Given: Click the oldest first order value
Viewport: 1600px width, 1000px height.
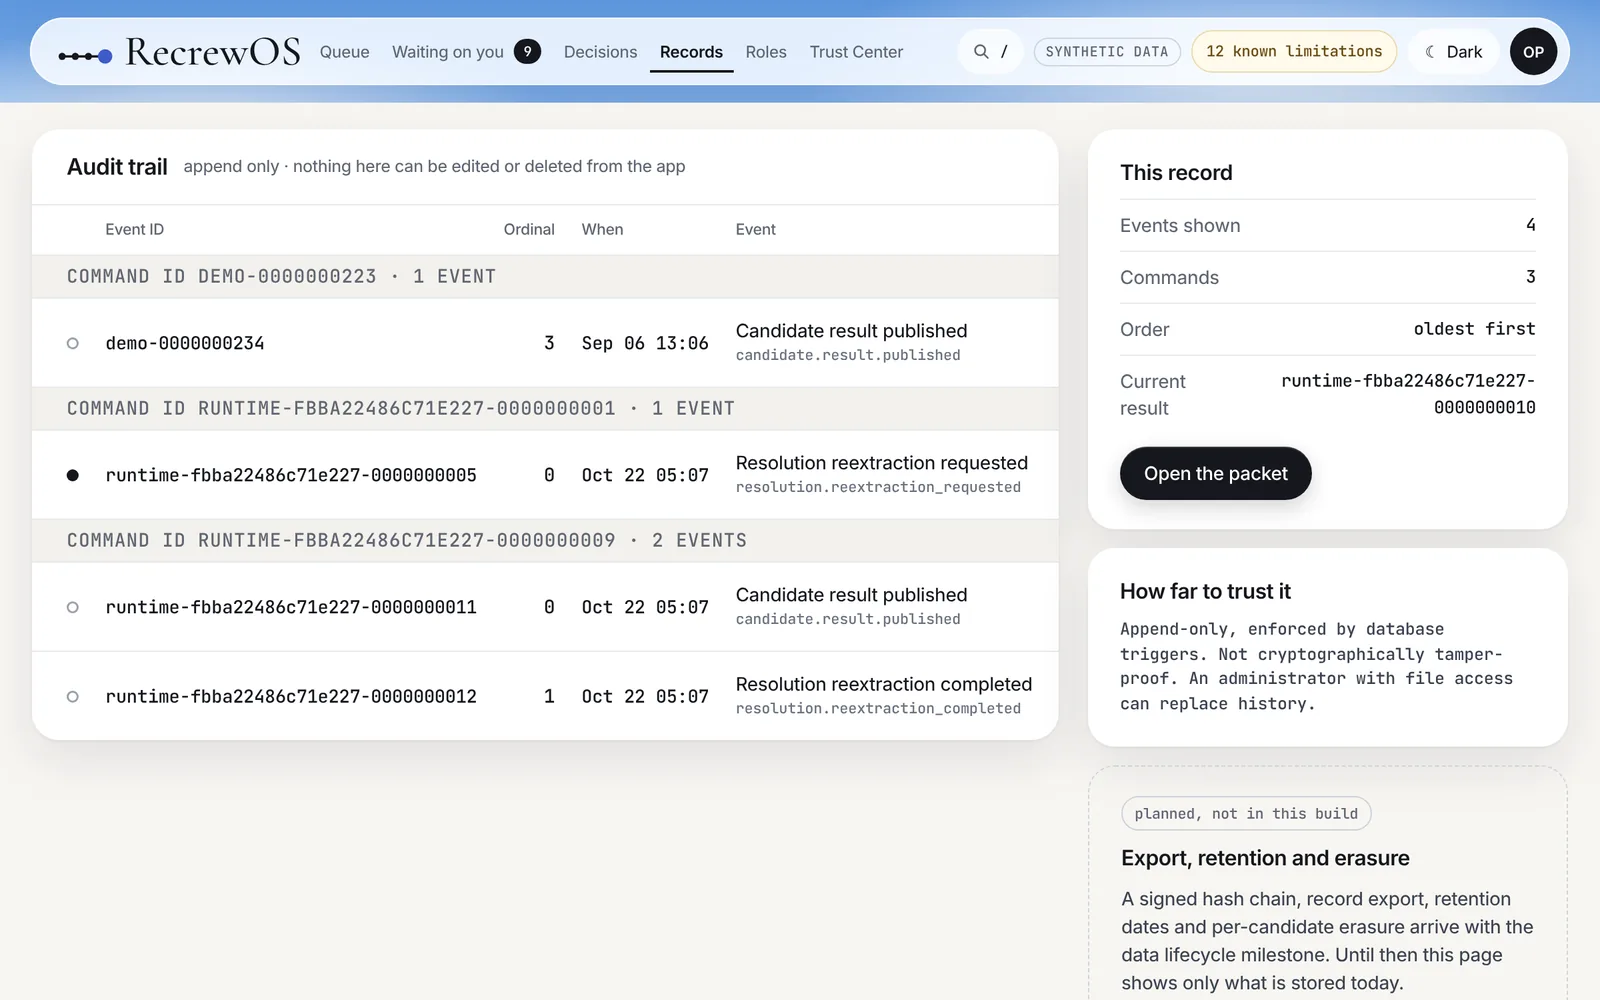Looking at the screenshot, I should [x=1474, y=329].
